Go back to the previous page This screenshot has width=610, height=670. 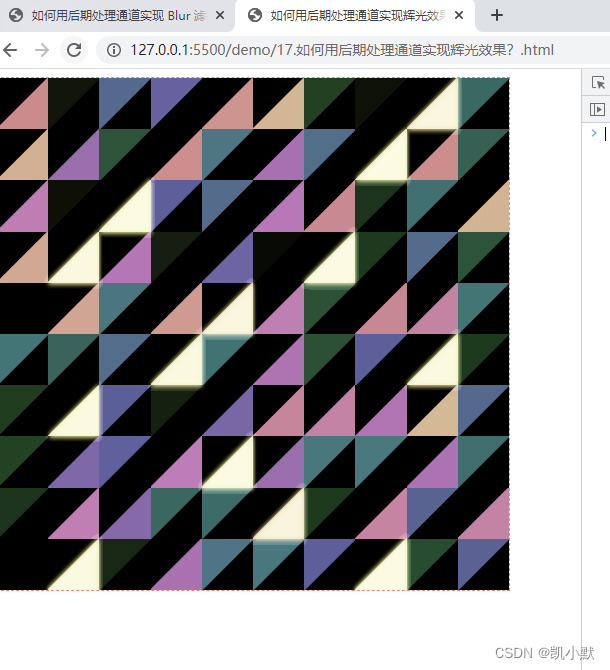point(10,50)
